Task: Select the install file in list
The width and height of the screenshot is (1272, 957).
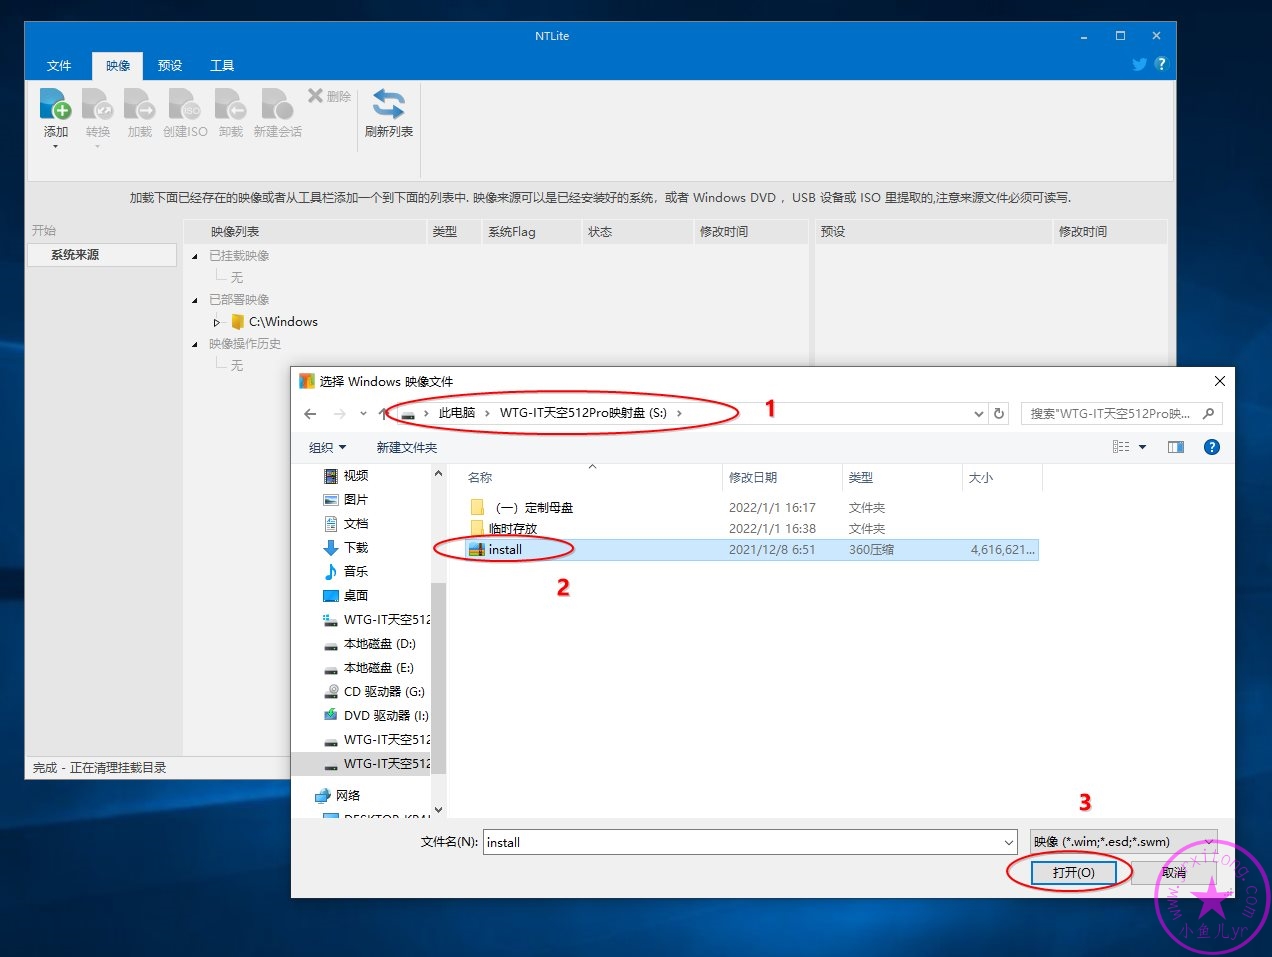Action: (505, 550)
